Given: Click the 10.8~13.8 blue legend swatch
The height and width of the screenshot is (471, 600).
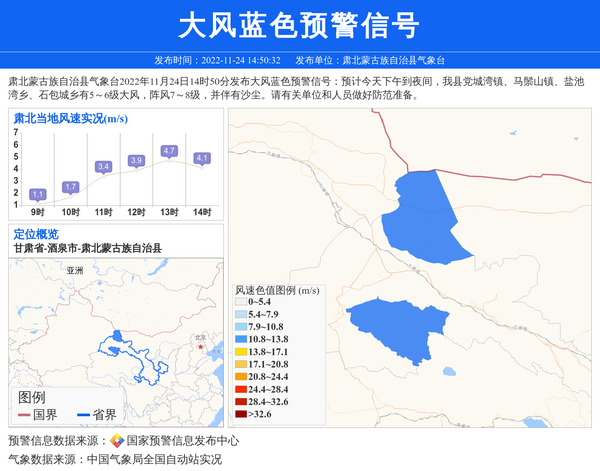Looking at the screenshot, I should point(241,341).
